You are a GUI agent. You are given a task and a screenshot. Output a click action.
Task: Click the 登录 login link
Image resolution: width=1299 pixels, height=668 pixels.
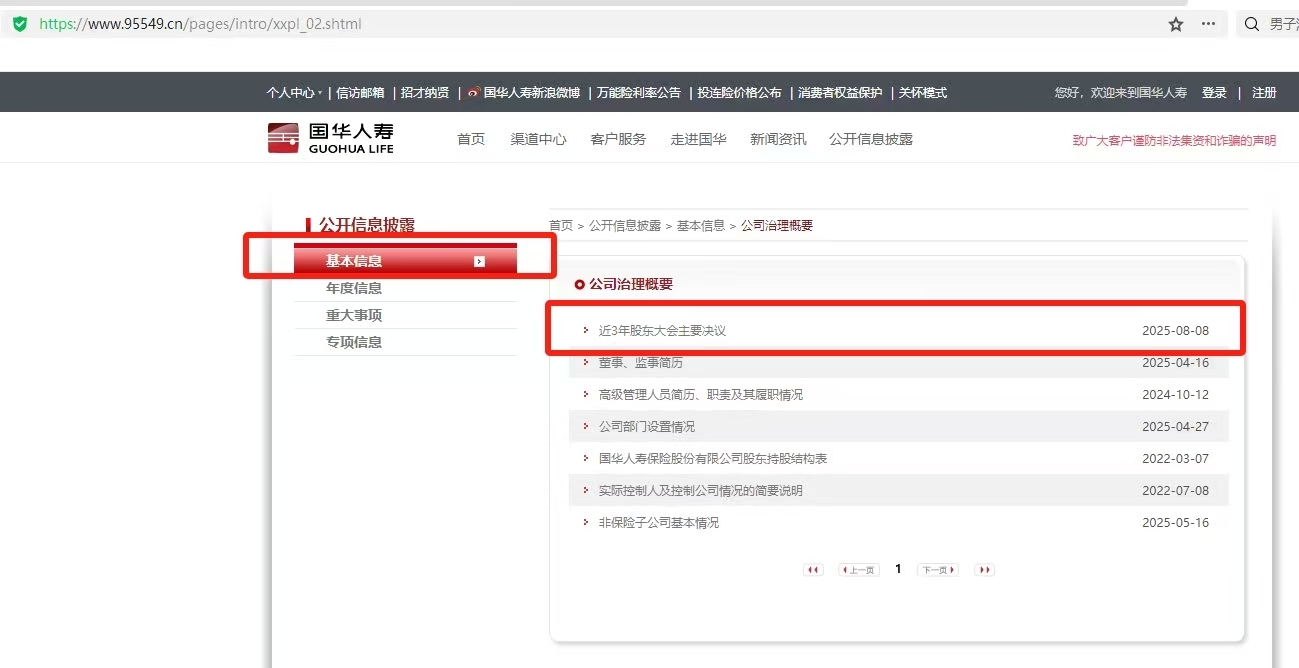[x=1214, y=92]
